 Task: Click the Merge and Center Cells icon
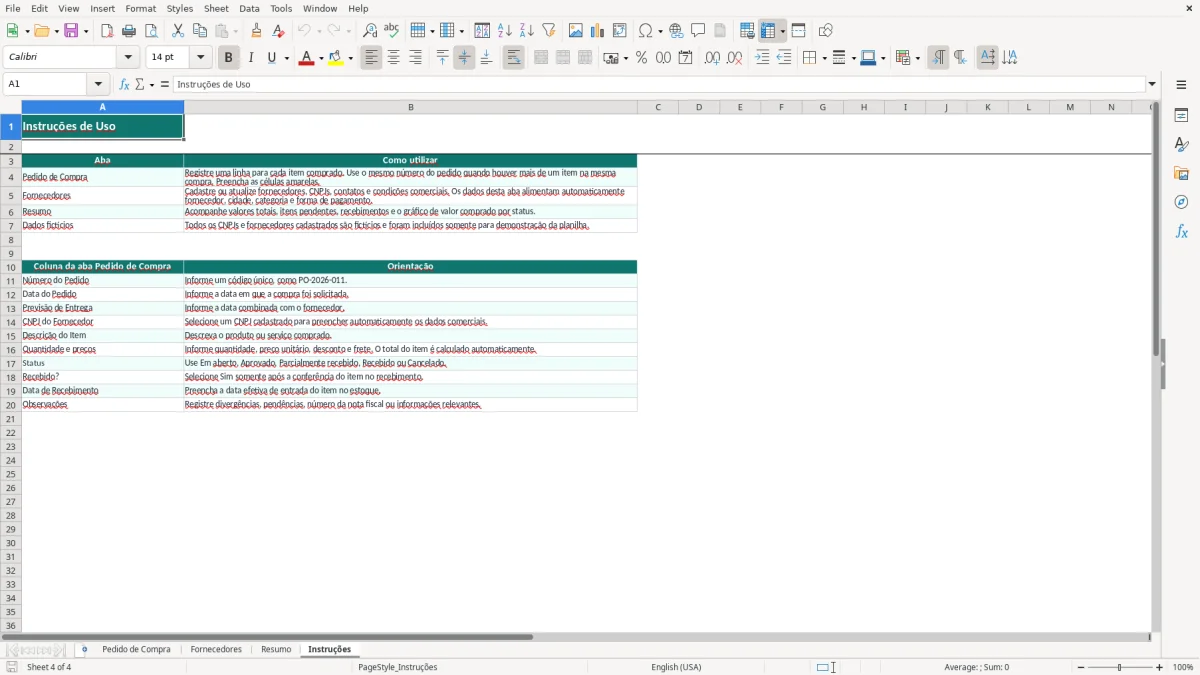click(541, 58)
